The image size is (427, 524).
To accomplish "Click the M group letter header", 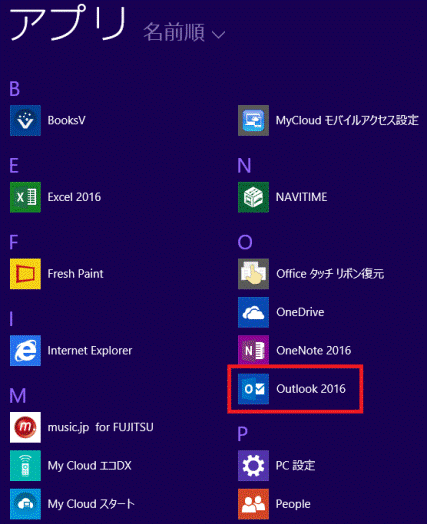I will 18,396.
